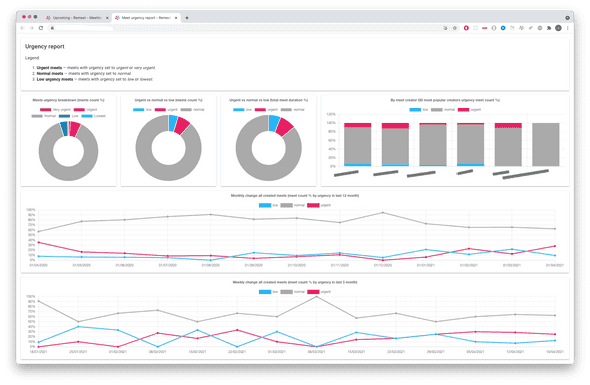590x385 pixels.
Task: Click the padlock icon in the address bar
Action: (x=52, y=28)
